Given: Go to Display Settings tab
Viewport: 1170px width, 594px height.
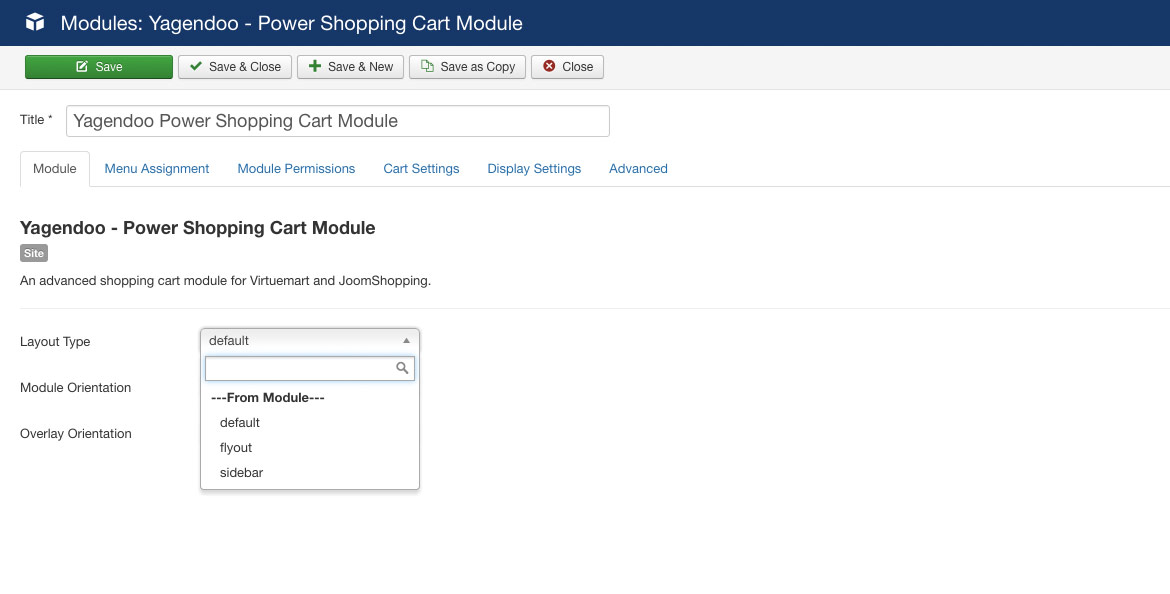Looking at the screenshot, I should pos(534,169).
